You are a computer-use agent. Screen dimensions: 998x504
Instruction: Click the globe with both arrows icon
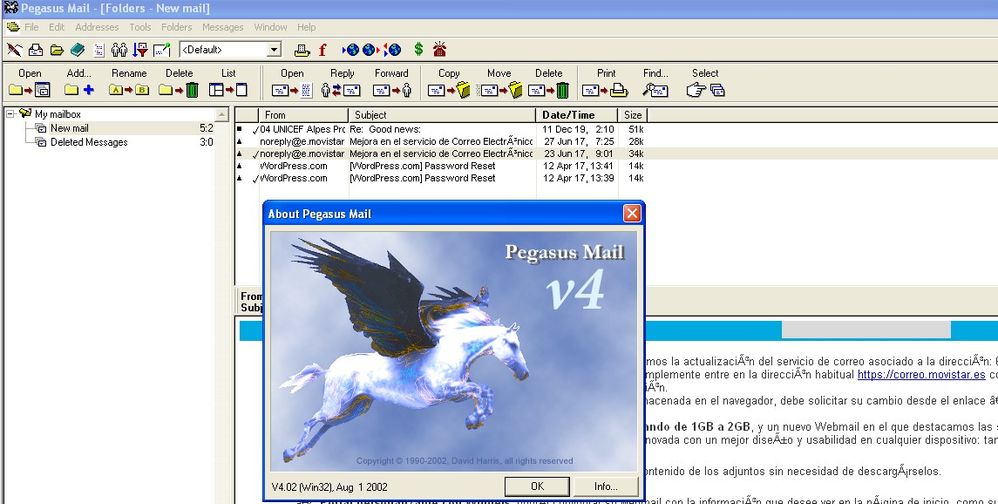(391, 50)
